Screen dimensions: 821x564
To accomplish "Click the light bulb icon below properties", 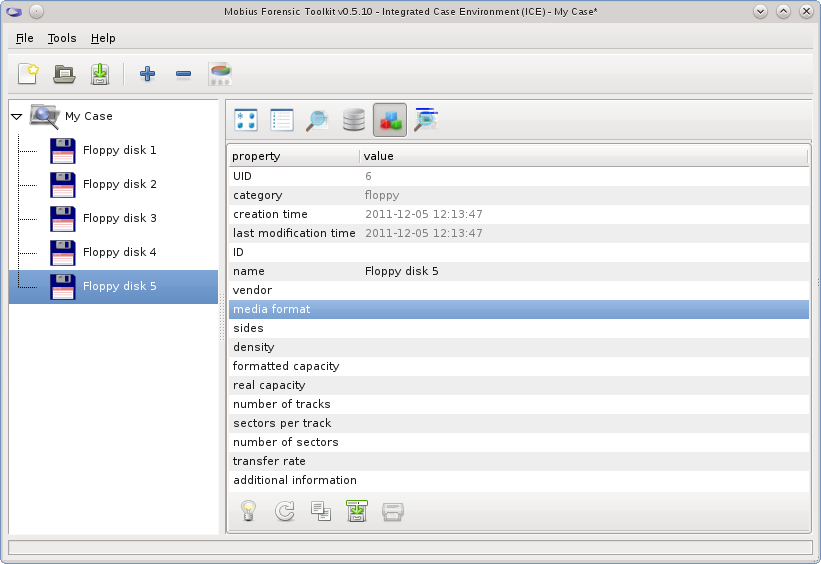I will tap(248, 511).
